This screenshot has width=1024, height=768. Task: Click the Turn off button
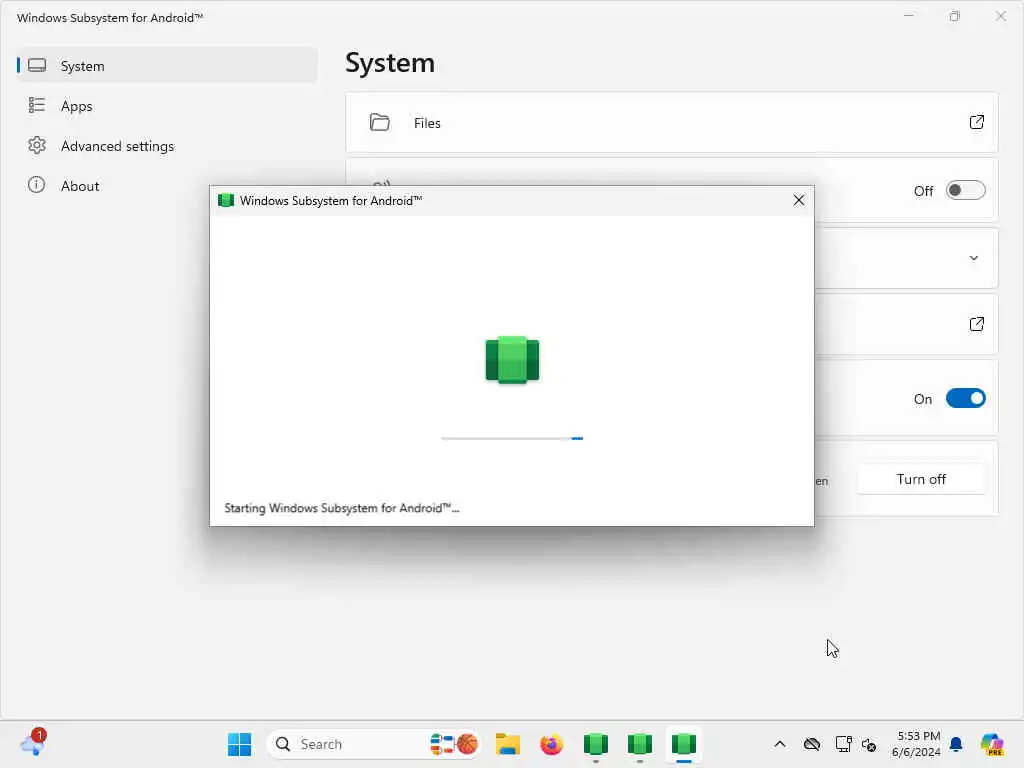(x=921, y=479)
